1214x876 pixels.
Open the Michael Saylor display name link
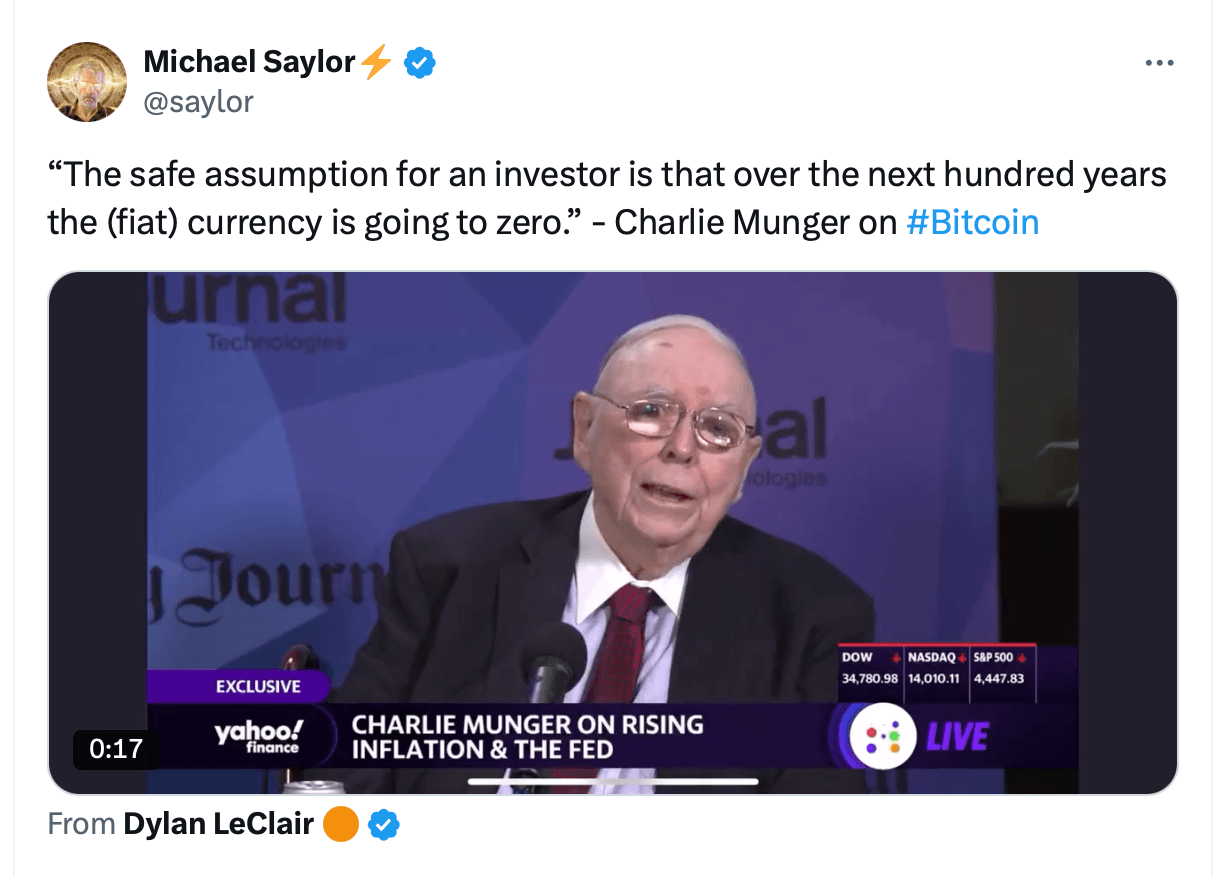[x=249, y=63]
